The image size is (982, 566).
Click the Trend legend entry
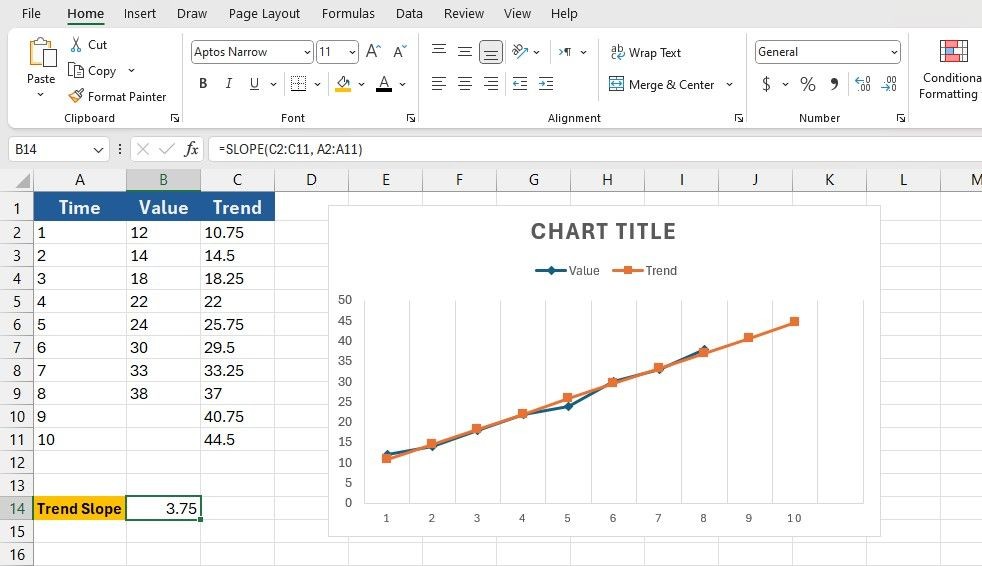pos(645,270)
